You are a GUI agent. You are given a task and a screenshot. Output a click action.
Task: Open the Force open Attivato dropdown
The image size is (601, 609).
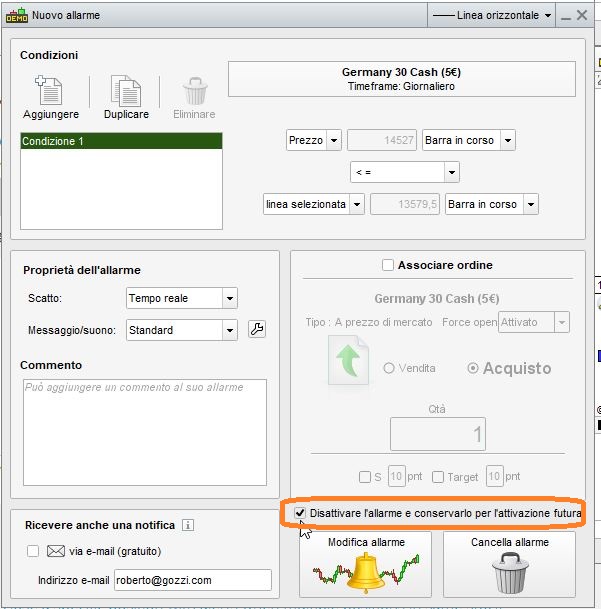(x=534, y=322)
